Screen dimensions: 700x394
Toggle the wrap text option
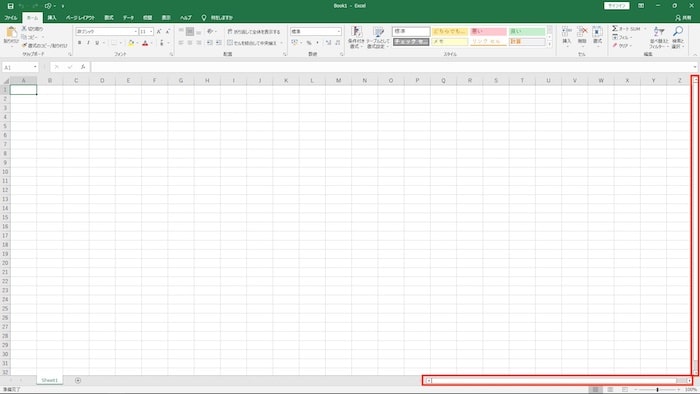[254, 32]
